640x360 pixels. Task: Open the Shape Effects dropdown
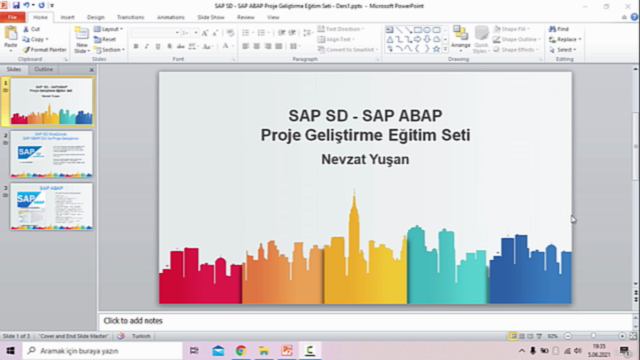point(516,50)
